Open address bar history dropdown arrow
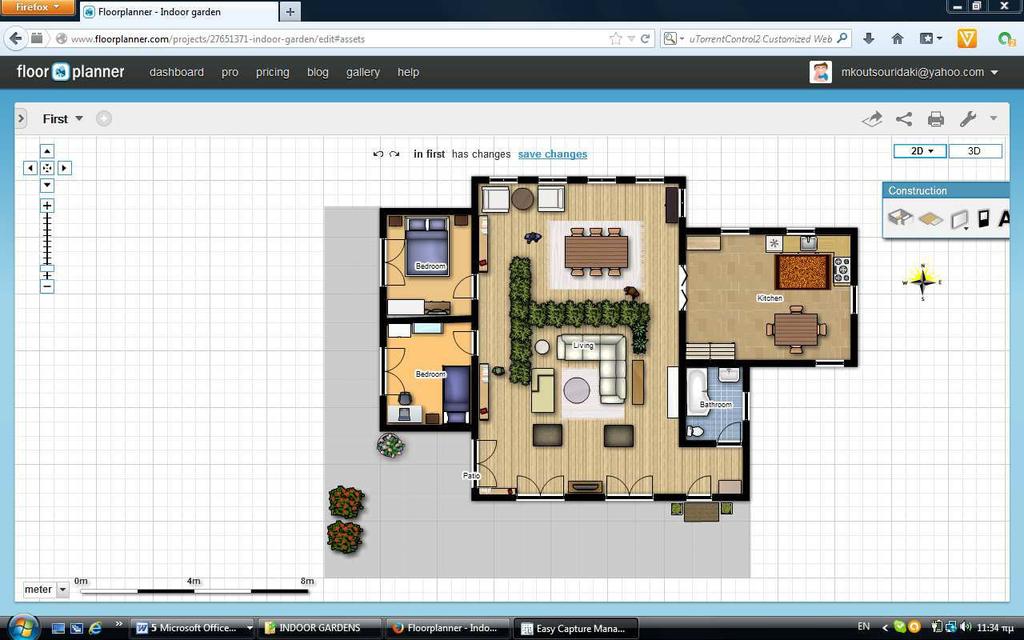1024x640 pixels. point(631,39)
